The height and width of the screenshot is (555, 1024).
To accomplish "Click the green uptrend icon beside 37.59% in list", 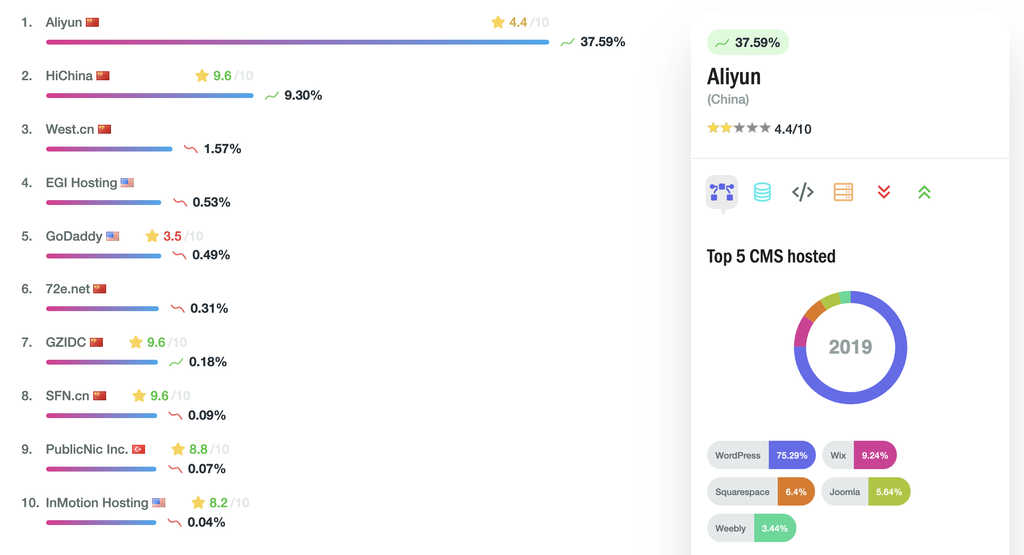I will coord(568,42).
